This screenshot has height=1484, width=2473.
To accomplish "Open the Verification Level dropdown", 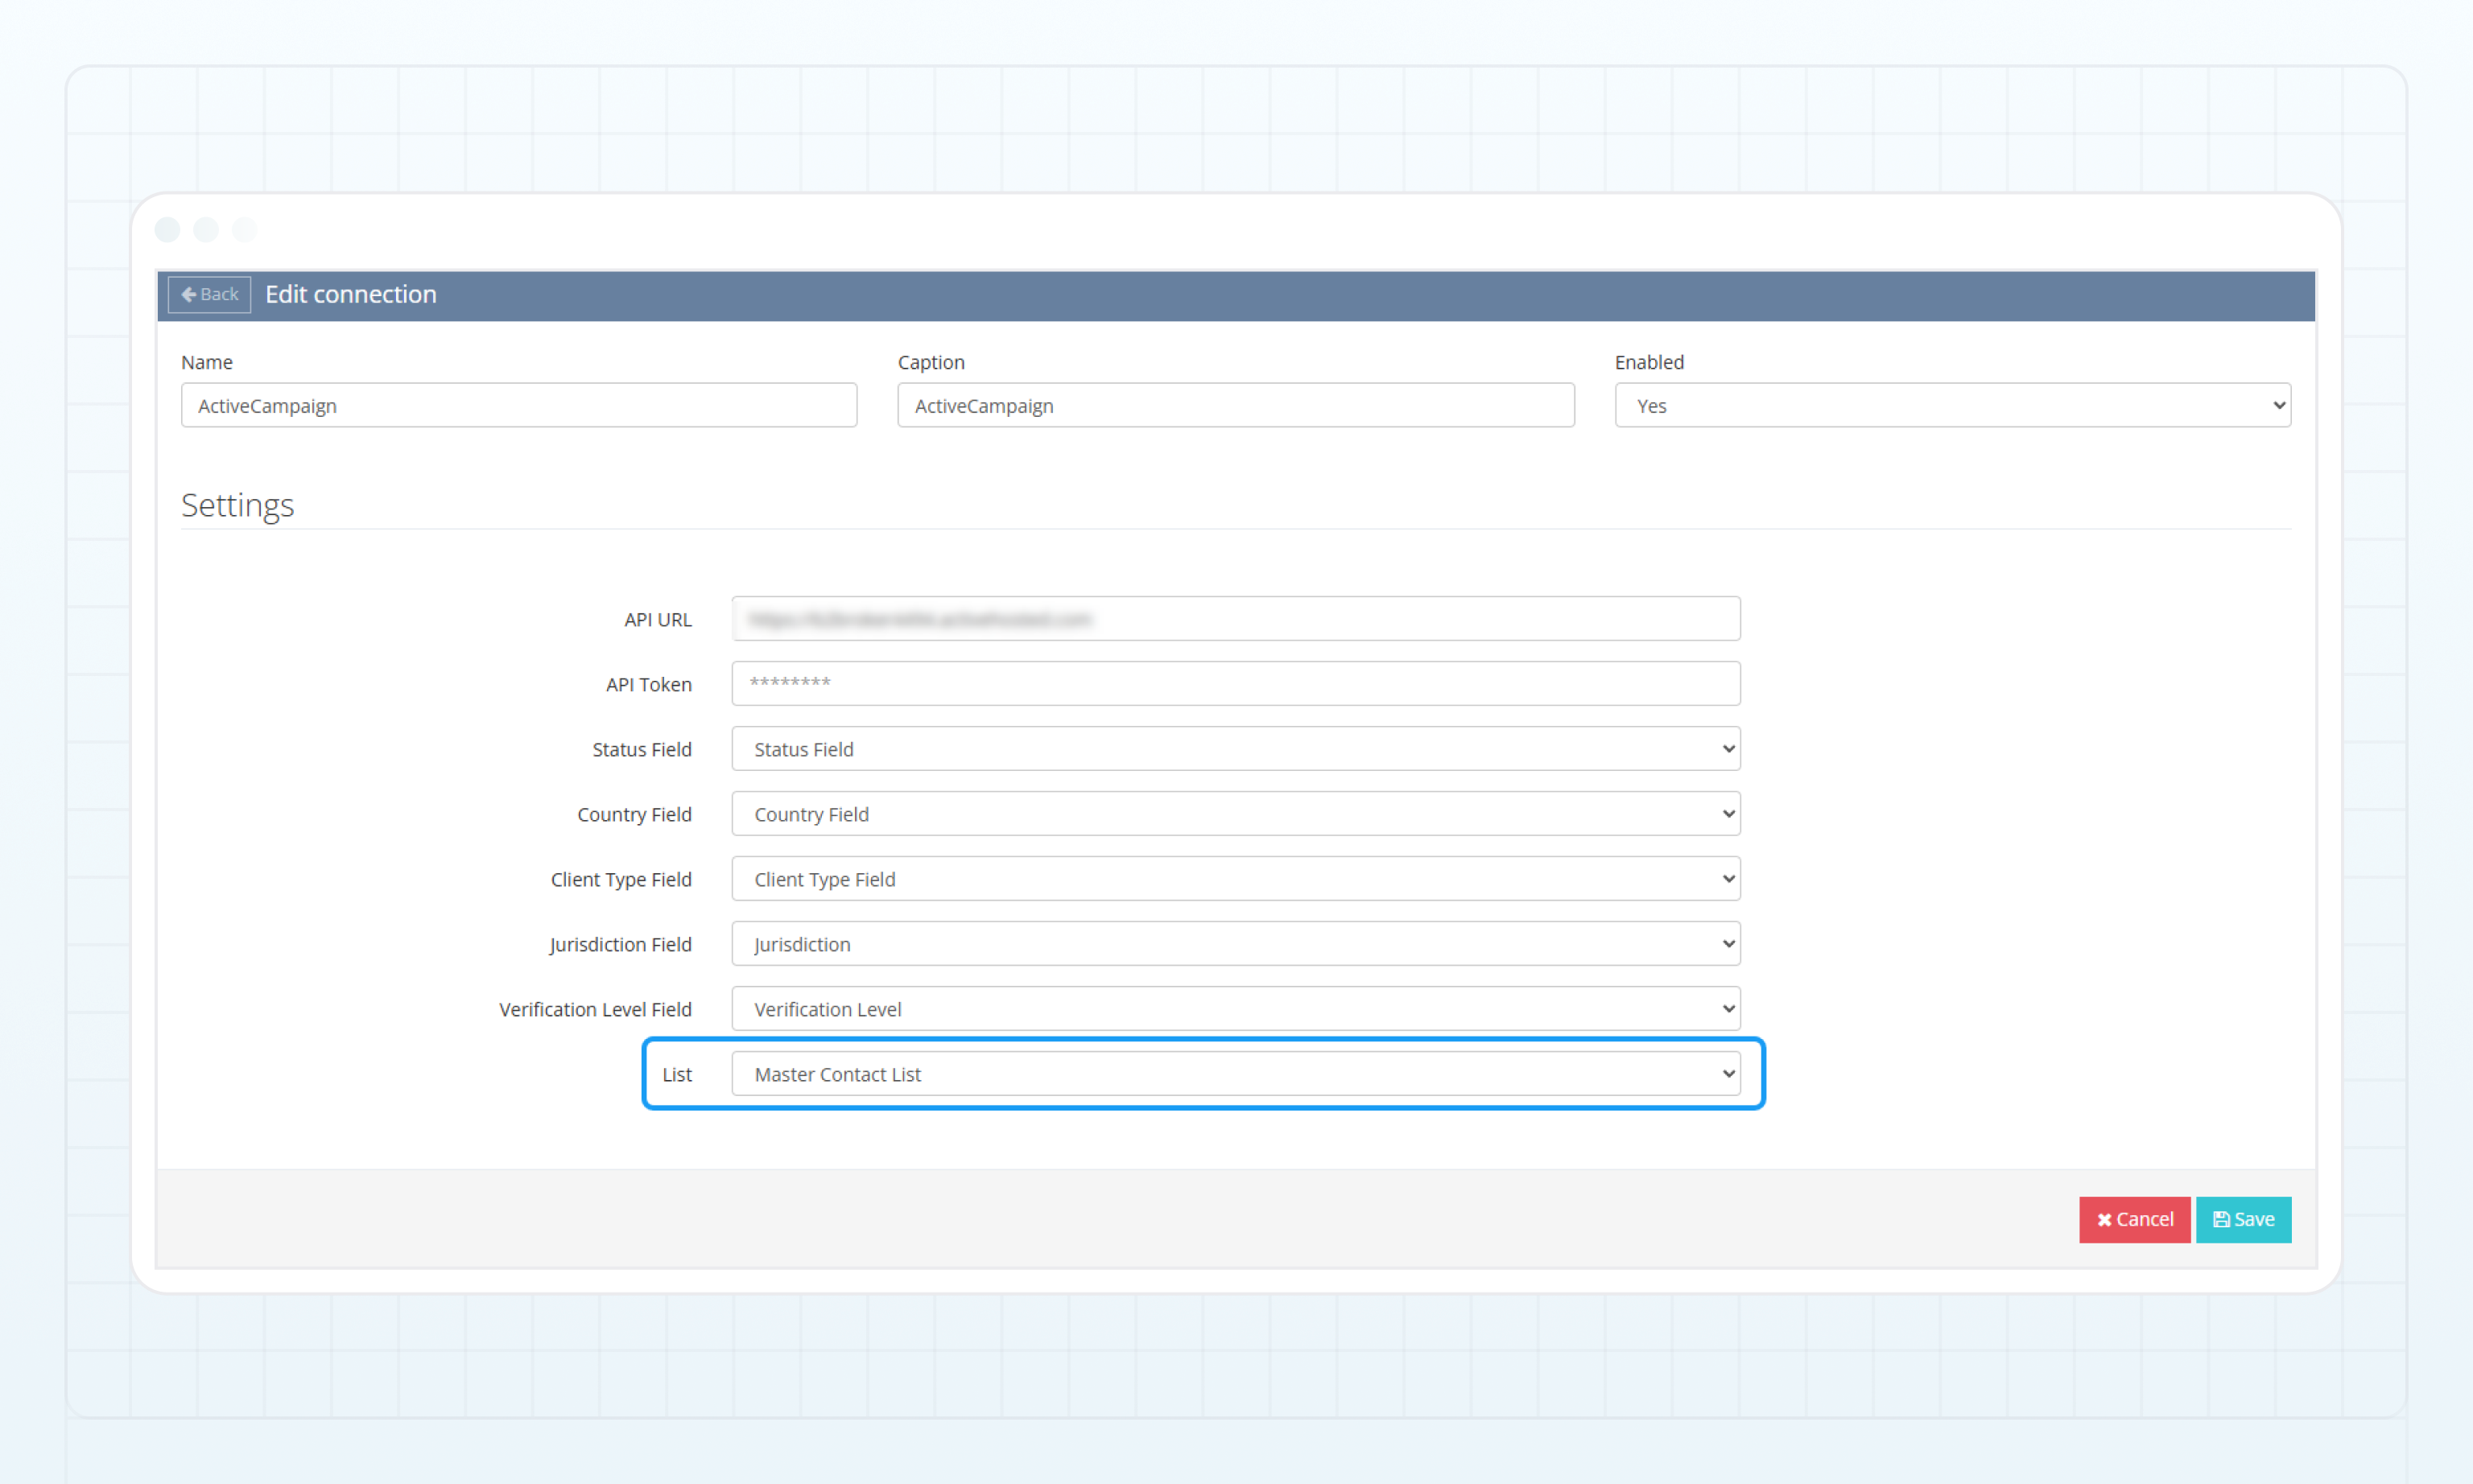I will pos(1235,1008).
